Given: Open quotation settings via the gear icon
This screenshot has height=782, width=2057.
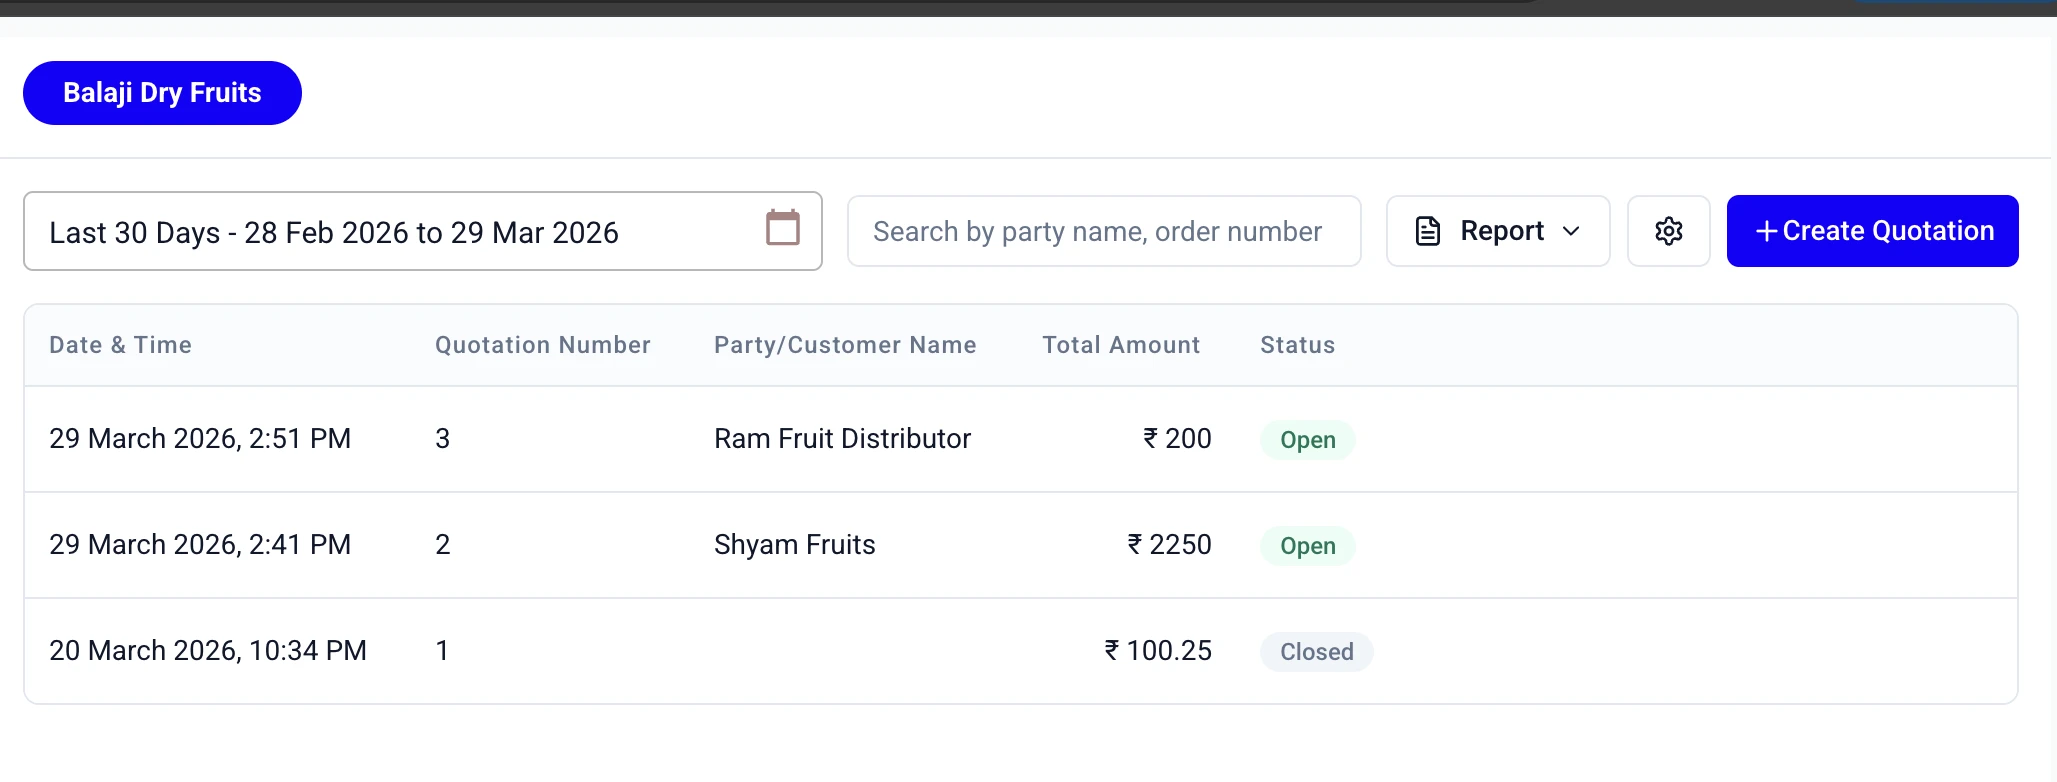Looking at the screenshot, I should point(1667,230).
